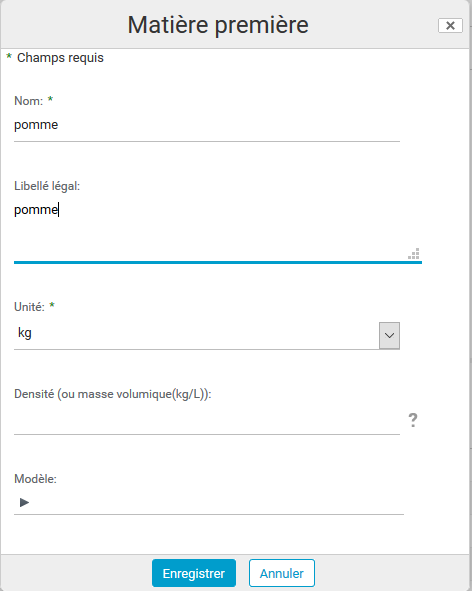Open the density help question mark
Viewport: 472px width, 591px height.
click(413, 420)
